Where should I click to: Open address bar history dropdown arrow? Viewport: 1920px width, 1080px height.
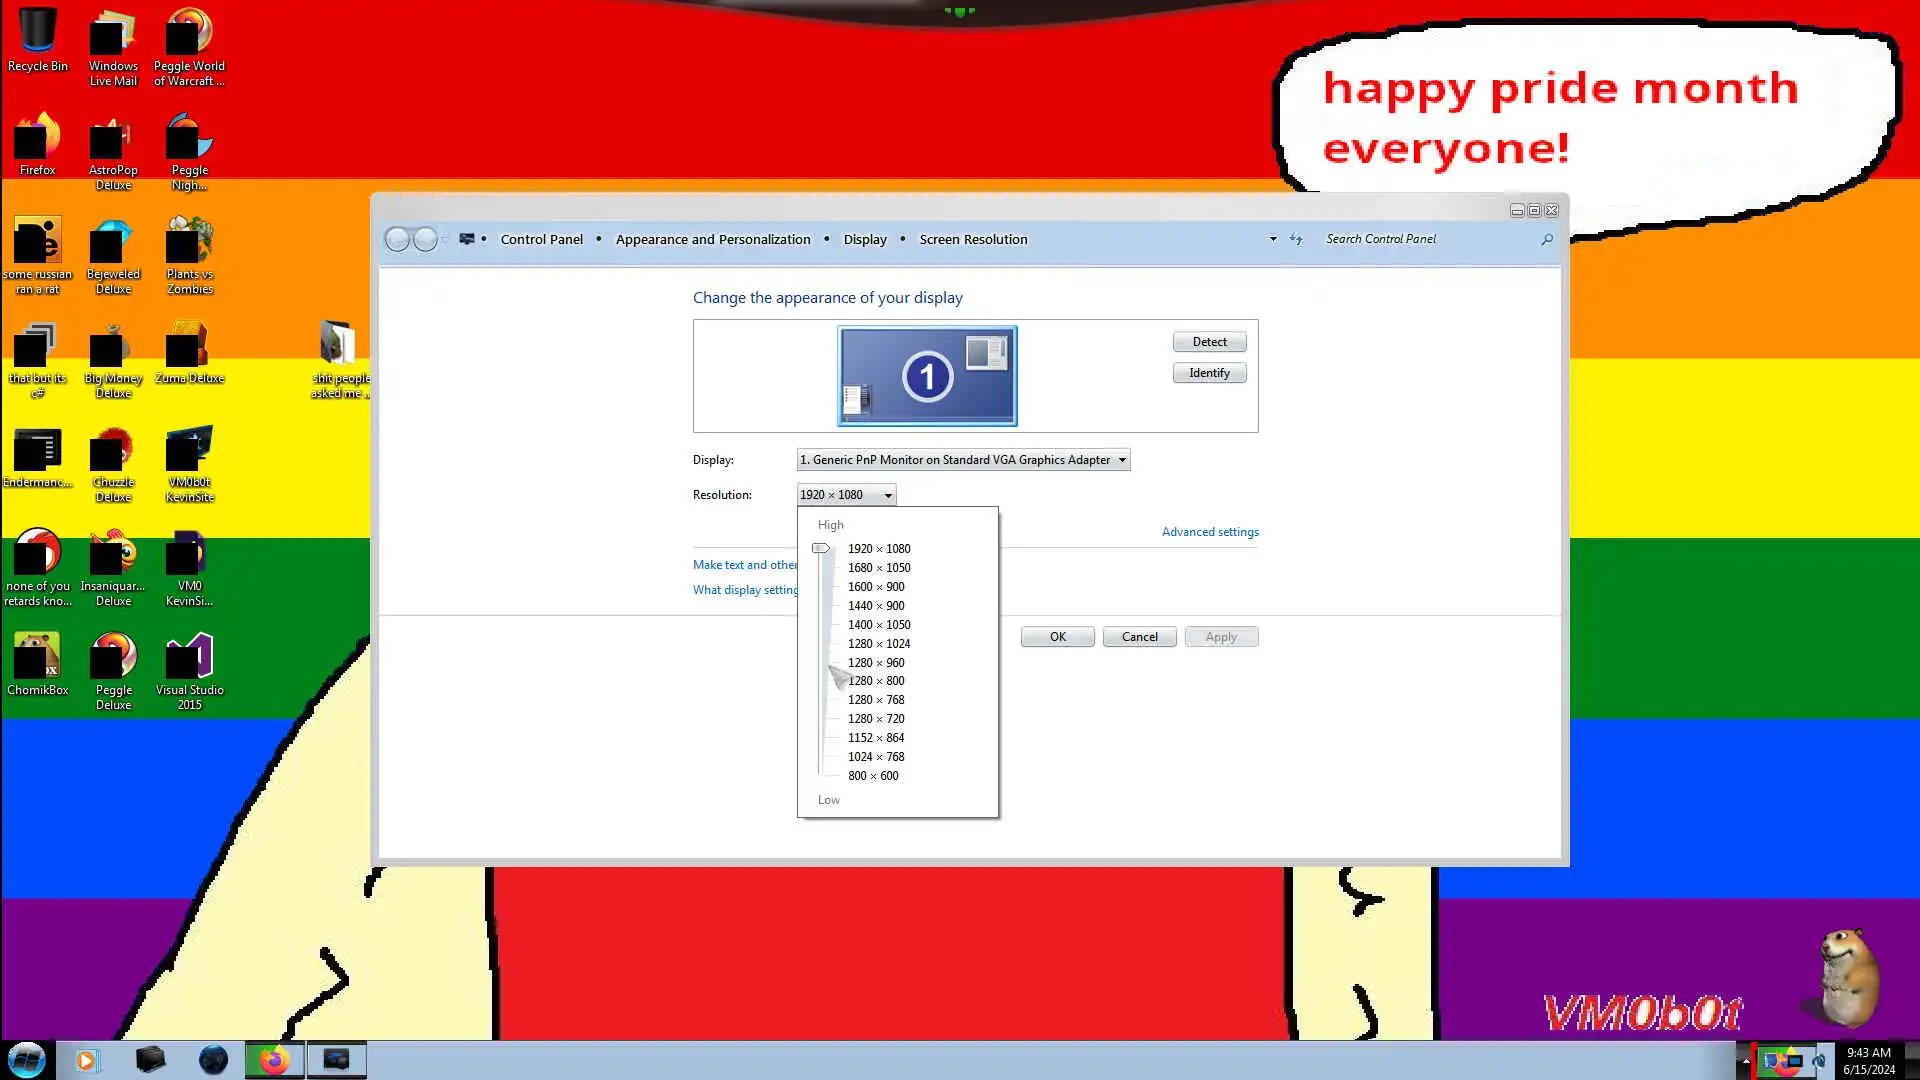(x=1273, y=239)
